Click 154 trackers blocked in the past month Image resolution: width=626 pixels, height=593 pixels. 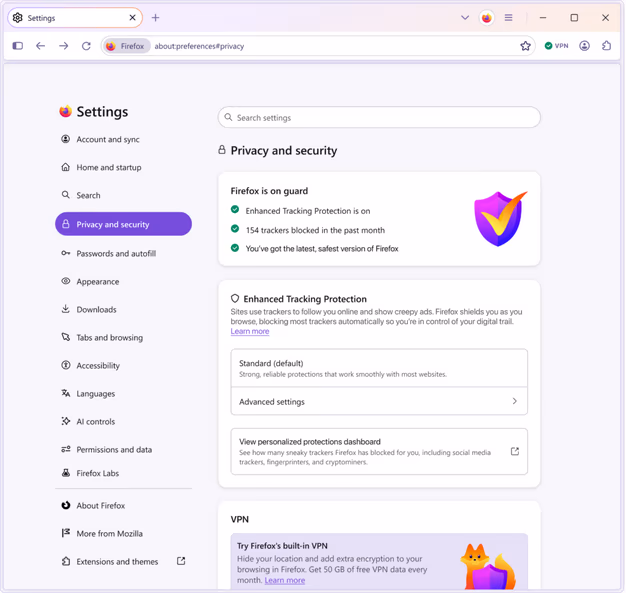315,230
